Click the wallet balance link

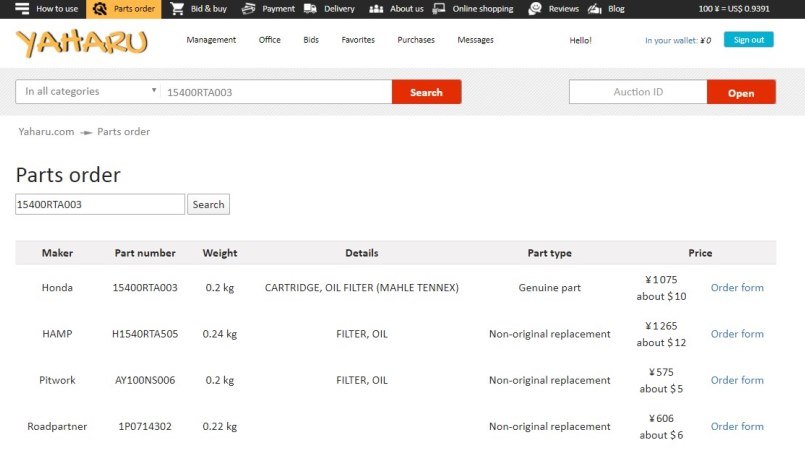click(x=678, y=41)
